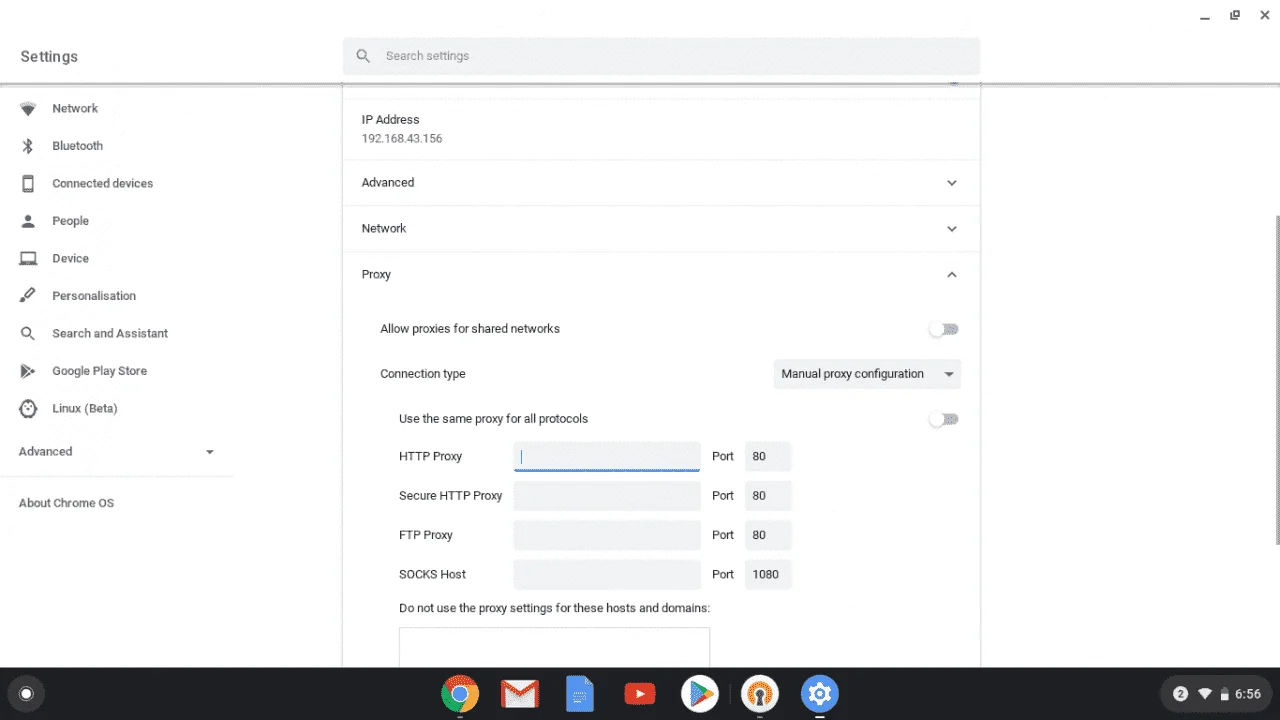
Task: Open About Chrome OS
Action: [66, 503]
